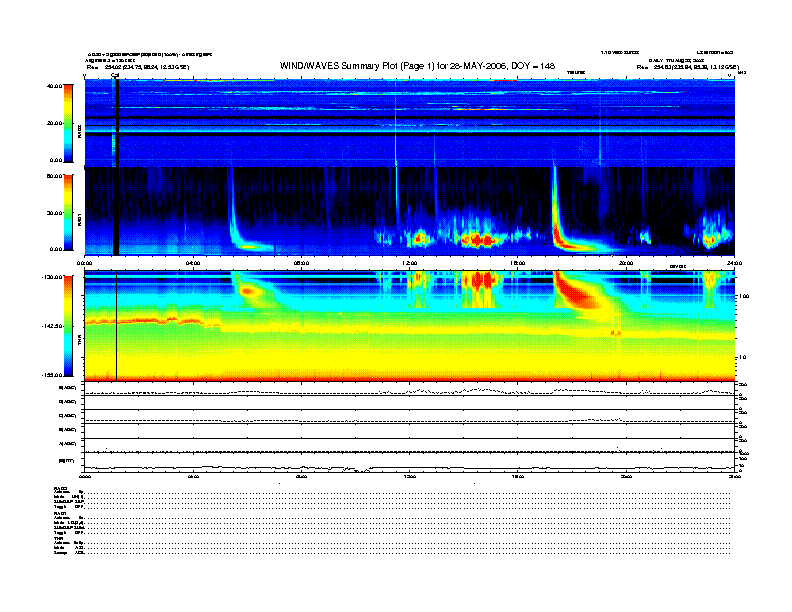Click the Cal marker above RAD2 panel
This screenshot has height=612, width=792.
pos(115,75)
